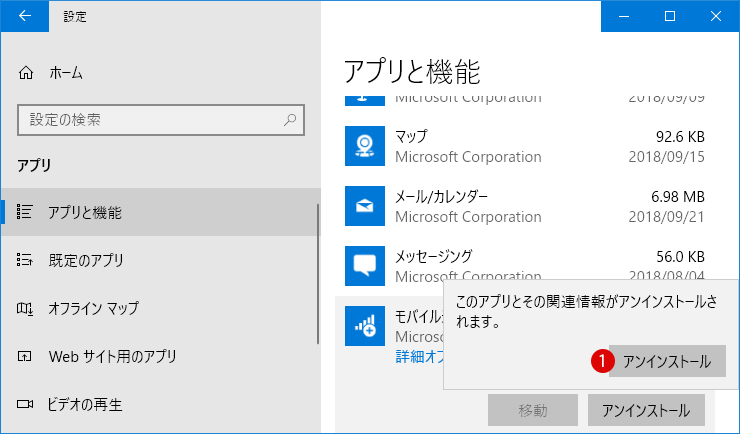The height and width of the screenshot is (434, 740).
Task: Select the マップ app name
Action: pos(411,136)
